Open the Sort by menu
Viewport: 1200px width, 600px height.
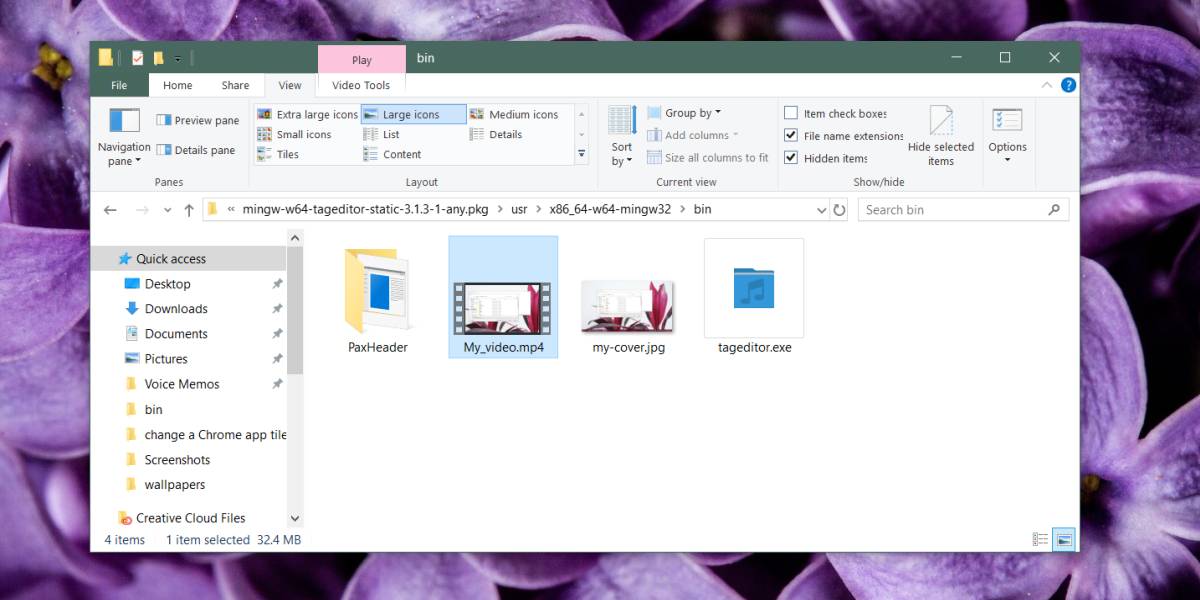click(x=622, y=135)
